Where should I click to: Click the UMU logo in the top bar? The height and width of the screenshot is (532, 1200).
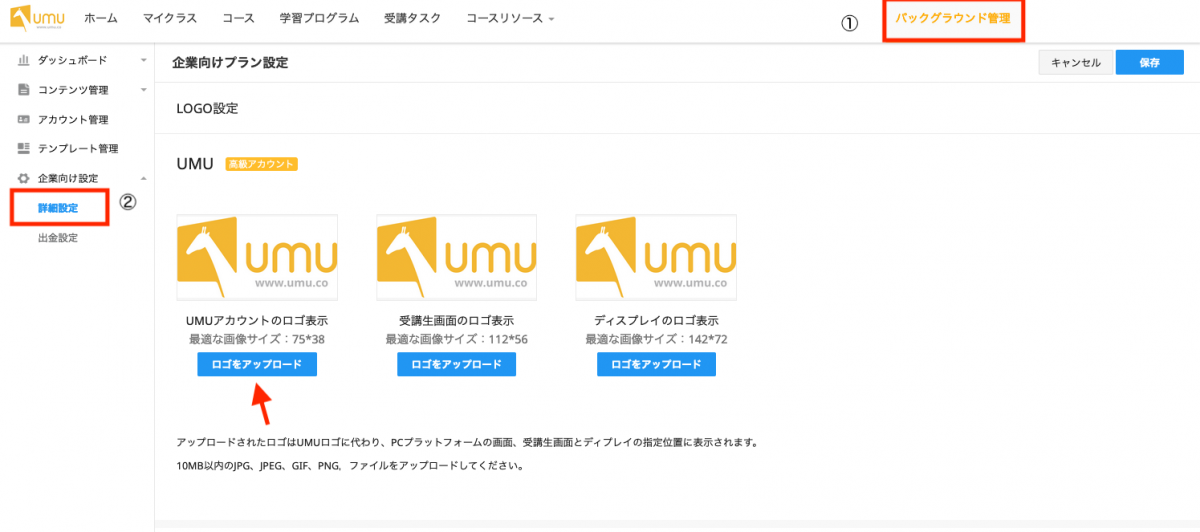(37, 18)
